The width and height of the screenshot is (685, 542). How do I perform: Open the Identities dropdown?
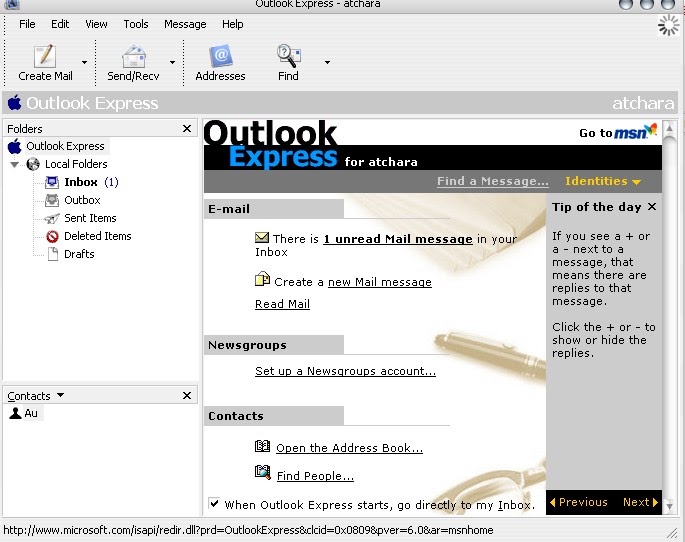[602, 181]
